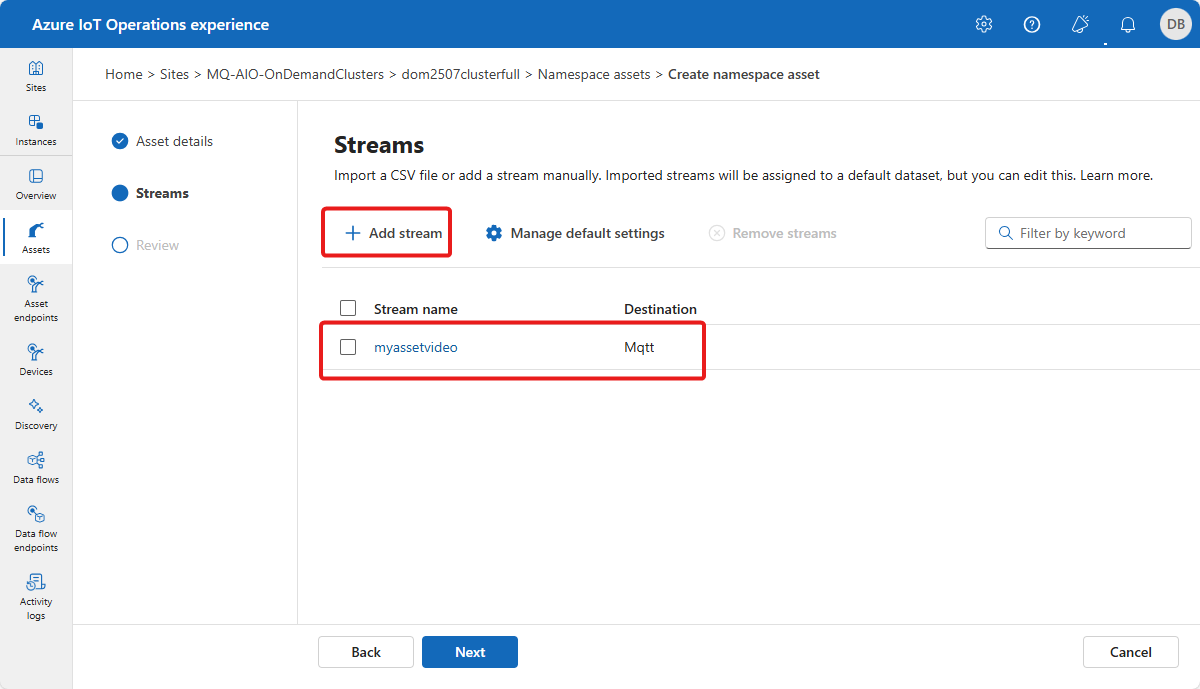Toggle the select-all streams checkbox
Viewport: 1200px width, 689px height.
pyautogui.click(x=348, y=308)
